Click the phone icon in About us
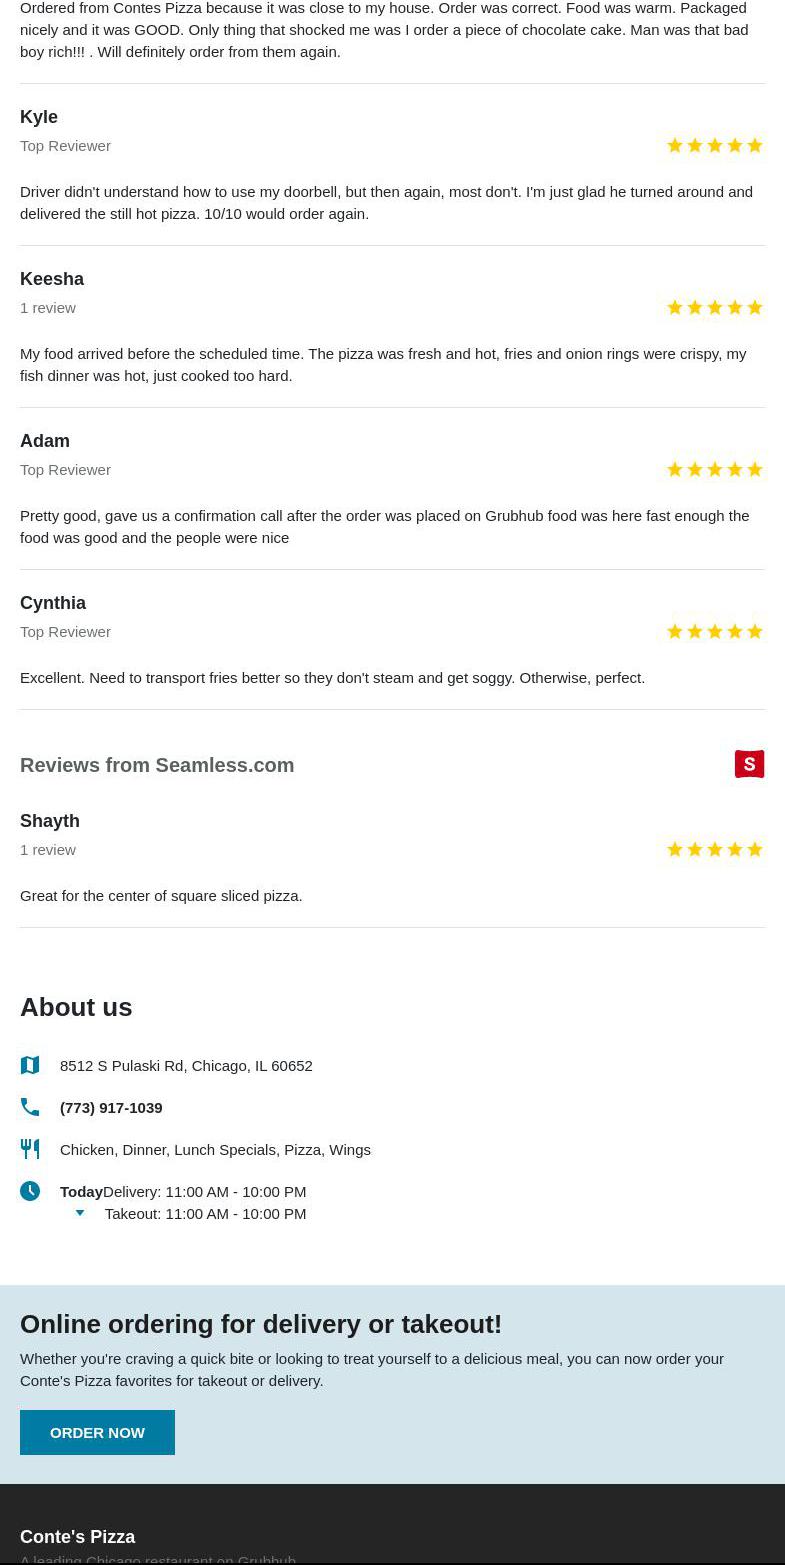785x1565 pixels. pos(30,1107)
